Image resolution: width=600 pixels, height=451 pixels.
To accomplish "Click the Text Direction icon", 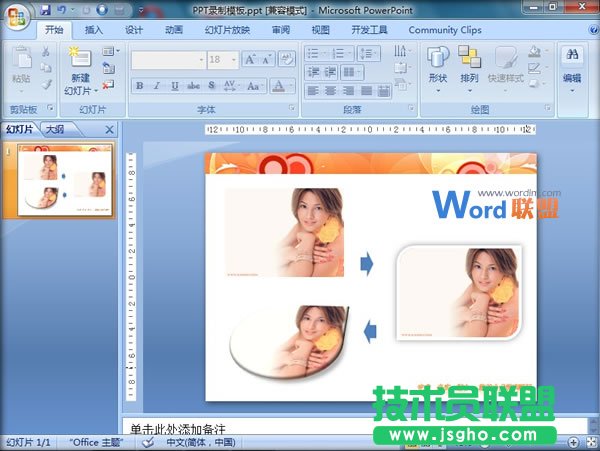I will pos(401,50).
